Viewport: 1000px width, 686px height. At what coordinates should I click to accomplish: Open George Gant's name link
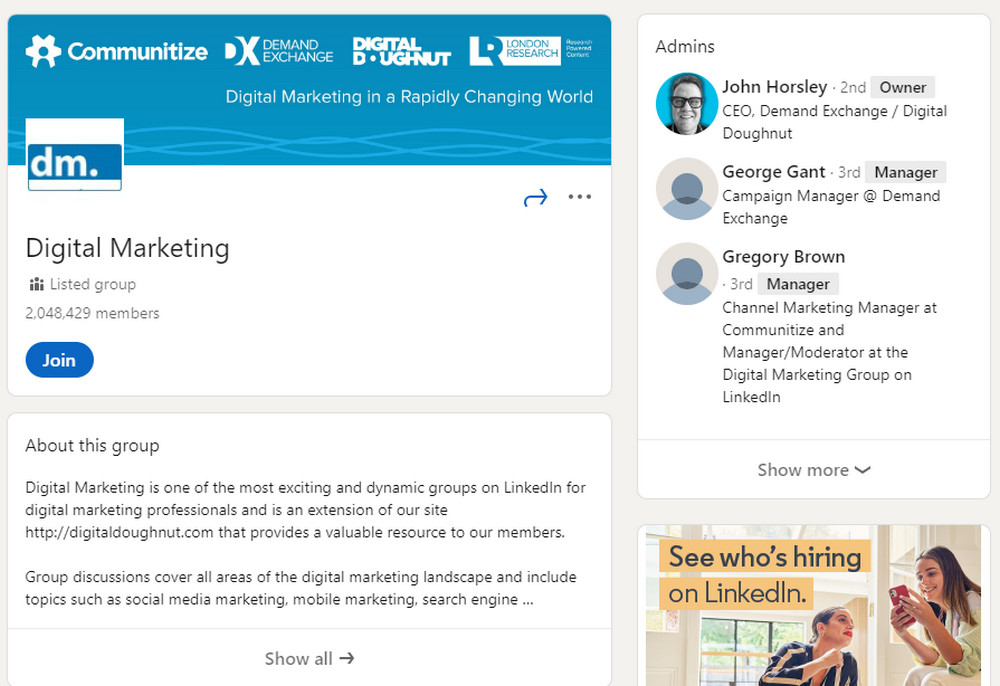click(x=774, y=171)
